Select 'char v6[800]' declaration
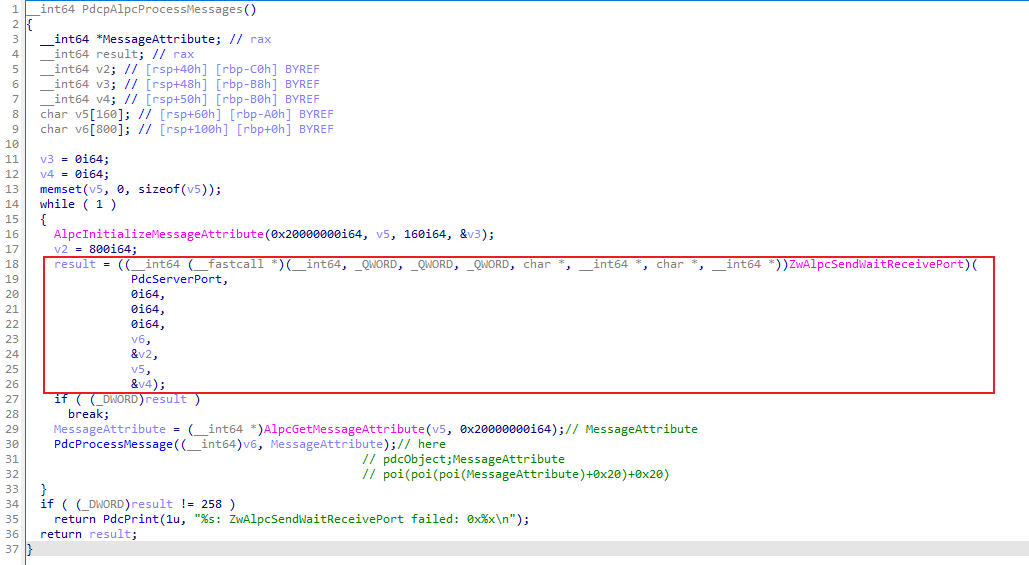1029x565 pixels. [x=85, y=129]
